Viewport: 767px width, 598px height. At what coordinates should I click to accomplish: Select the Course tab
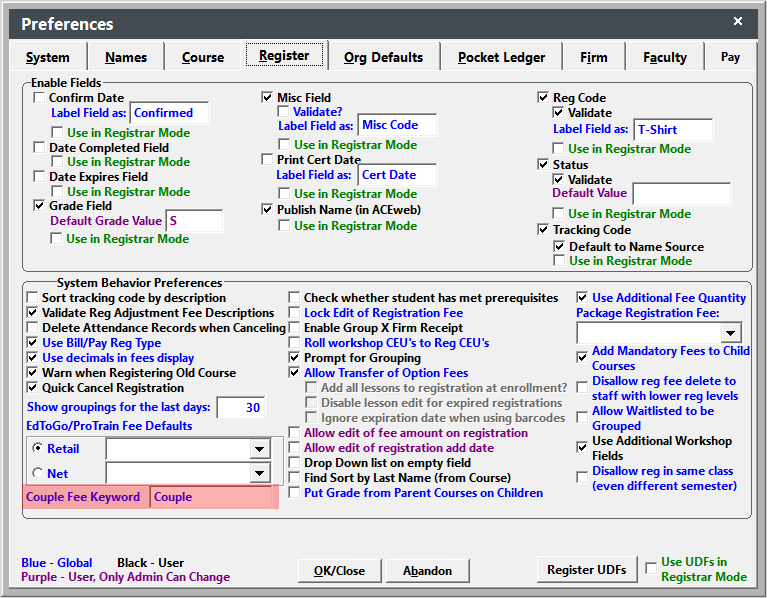[203, 57]
